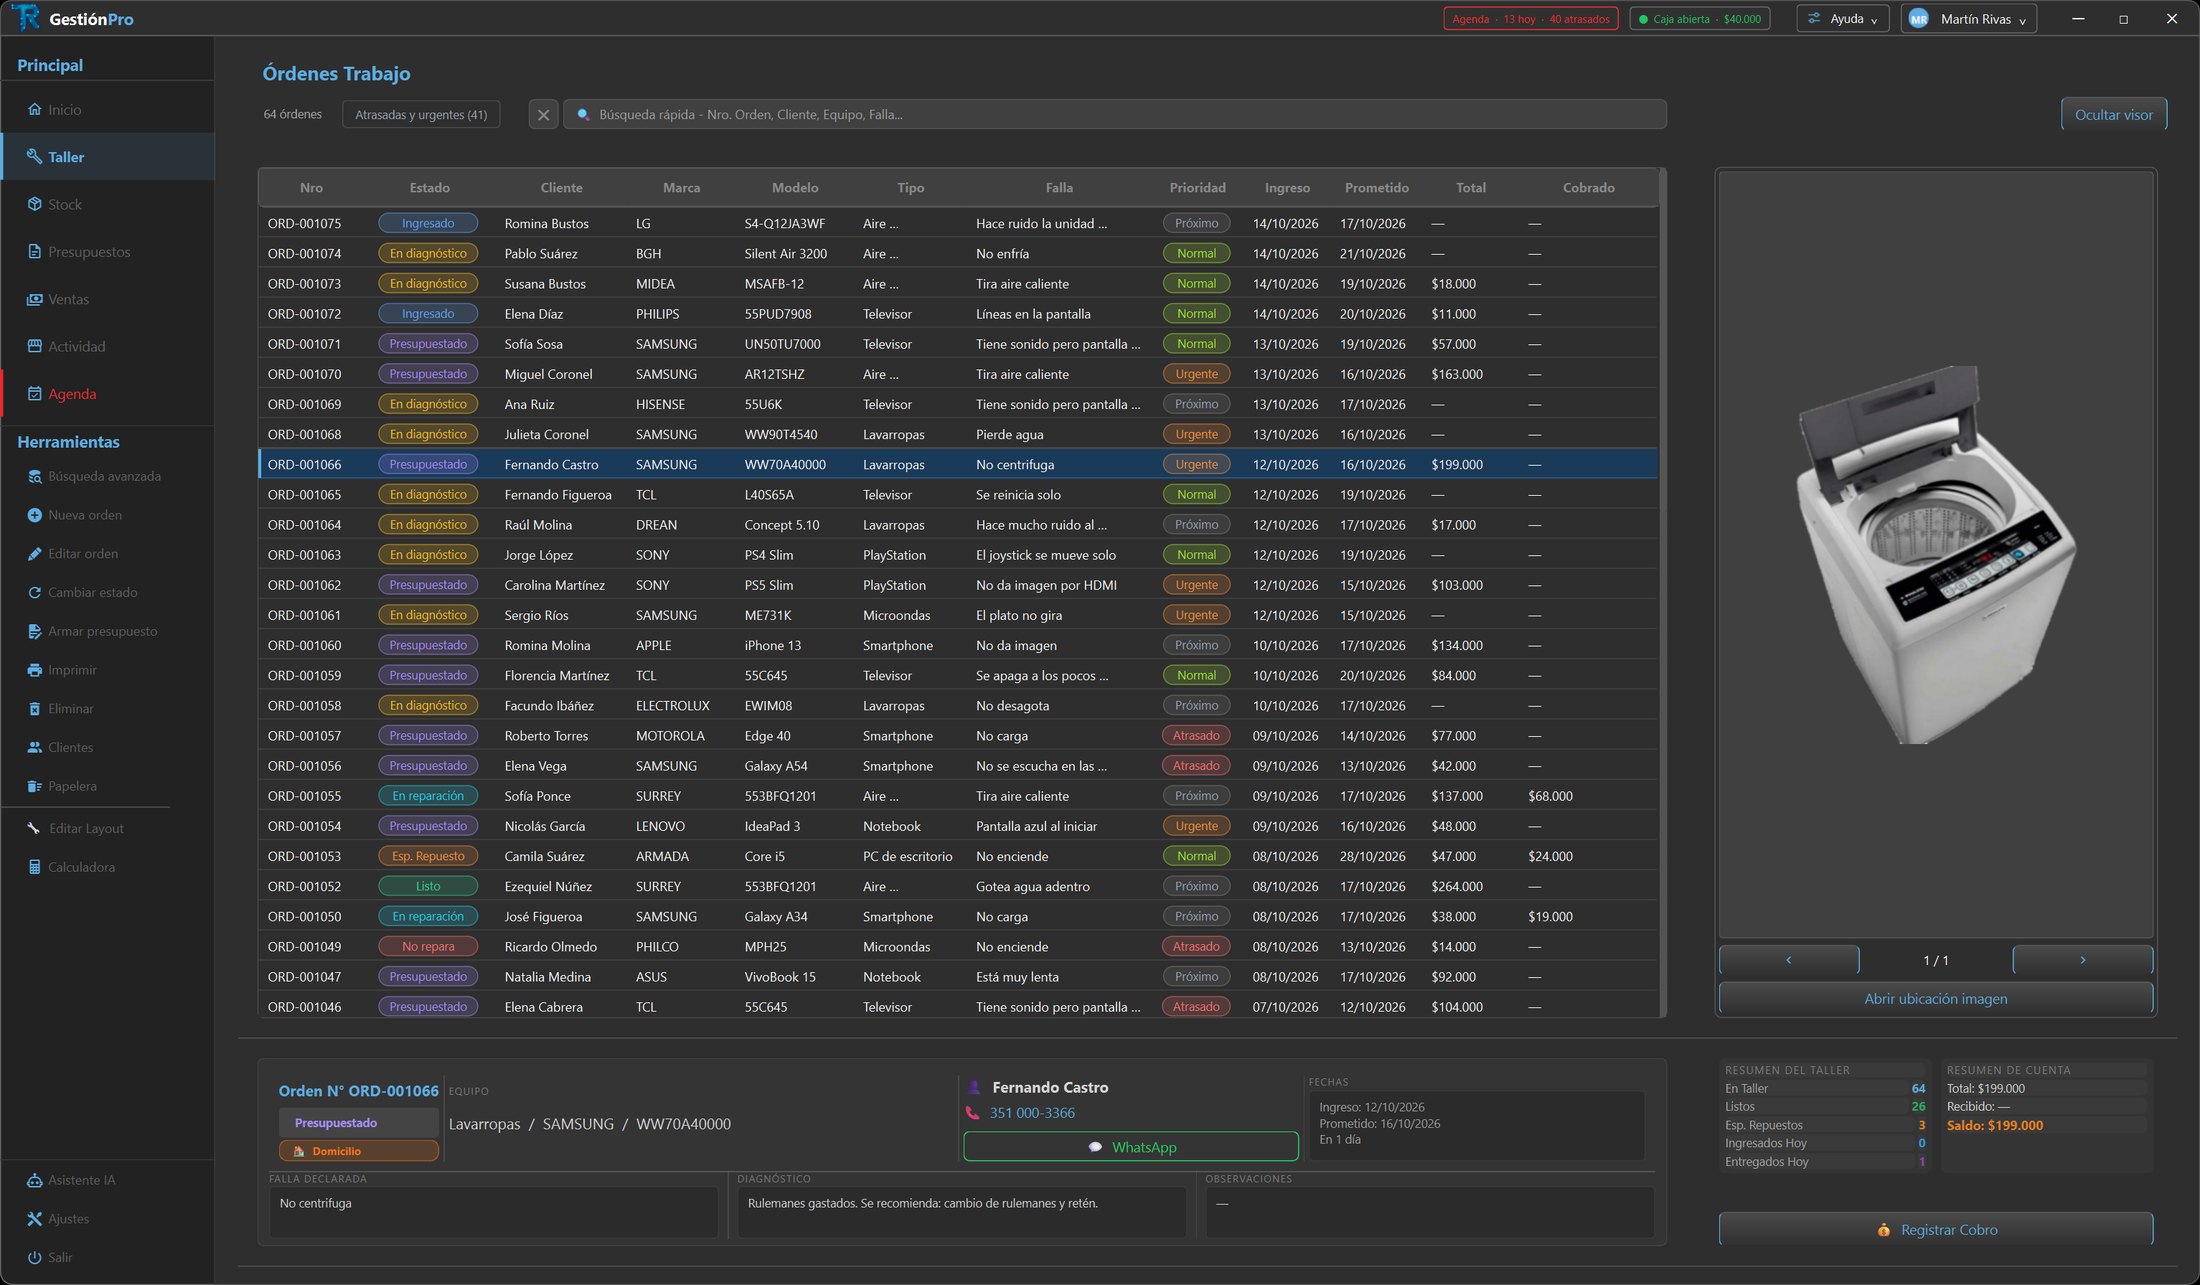The height and width of the screenshot is (1285, 2200).
Task: Open the Papelera entry
Action: pyautogui.click(x=62, y=786)
